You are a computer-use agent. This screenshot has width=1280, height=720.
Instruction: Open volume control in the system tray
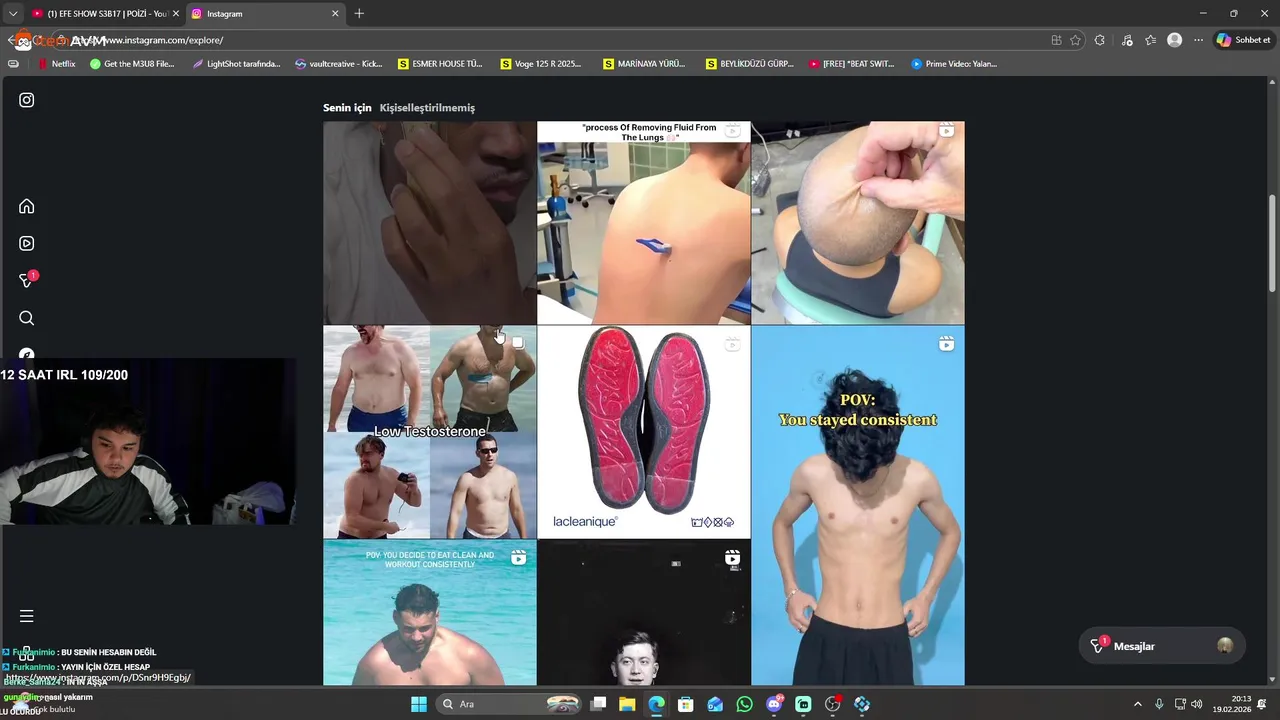point(1197,704)
